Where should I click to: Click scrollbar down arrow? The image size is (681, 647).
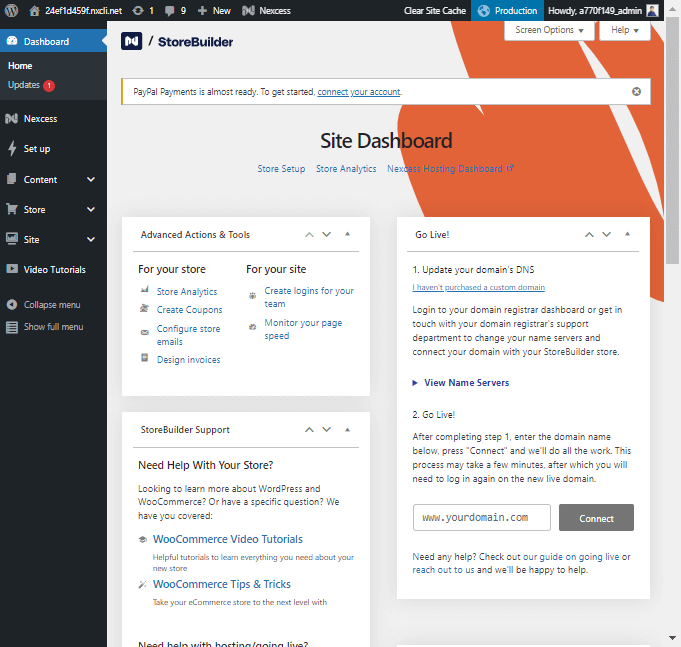tap(672, 638)
